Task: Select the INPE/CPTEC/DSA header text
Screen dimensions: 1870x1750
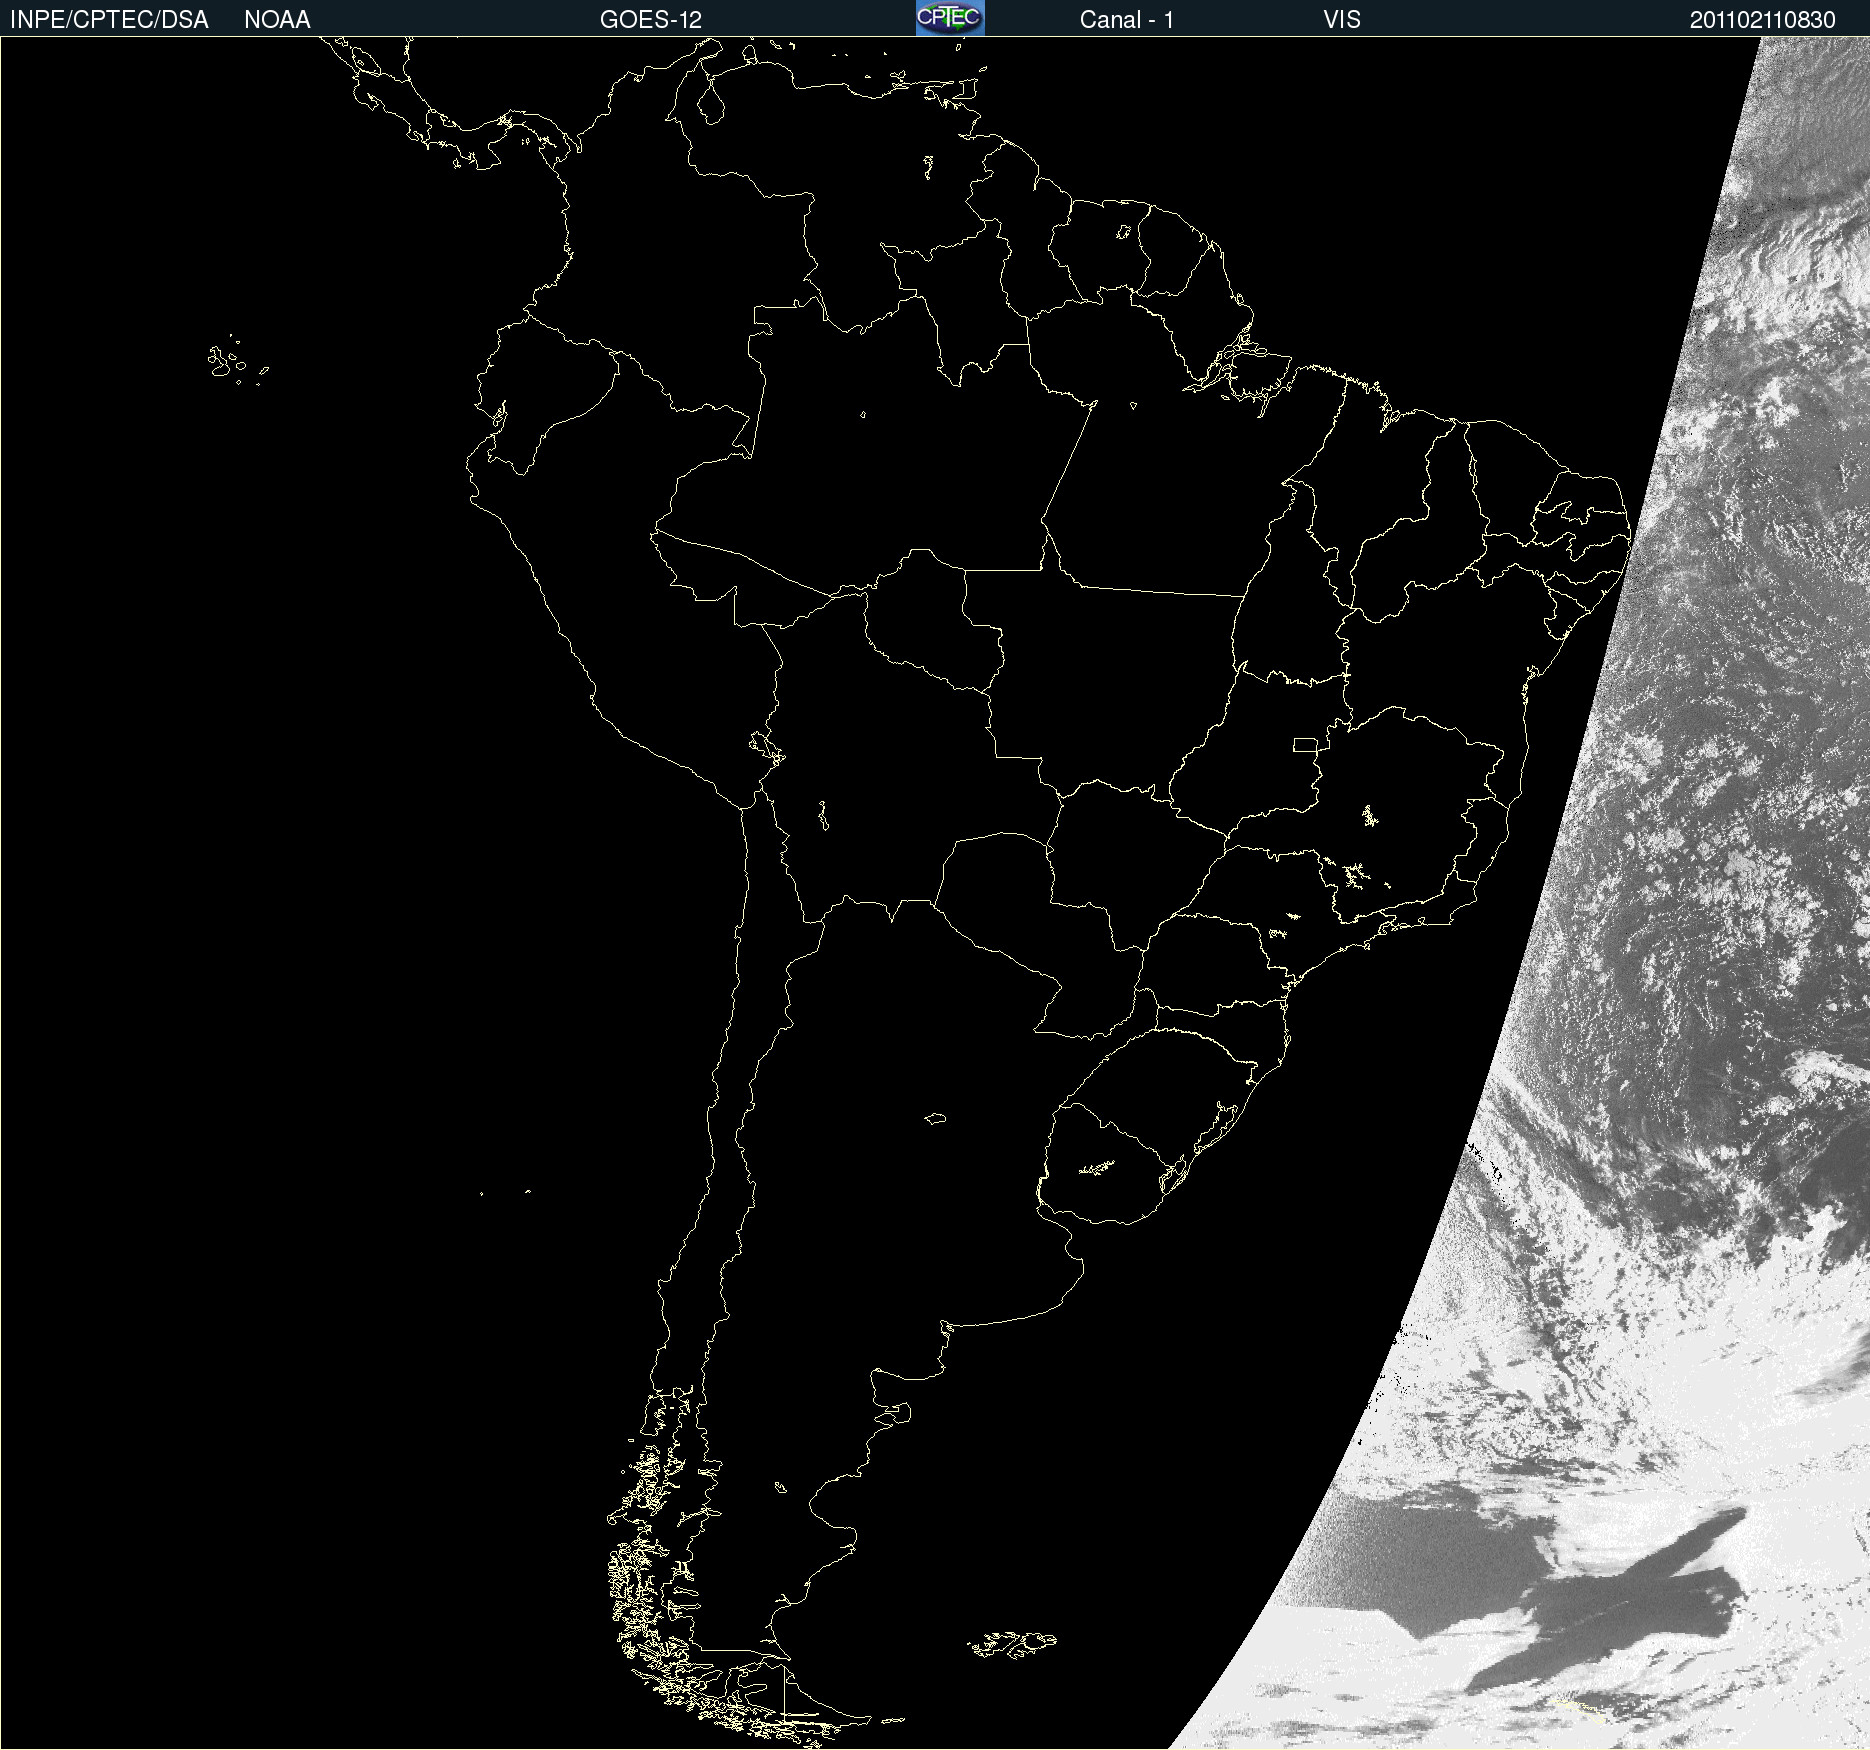Action: coord(109,20)
